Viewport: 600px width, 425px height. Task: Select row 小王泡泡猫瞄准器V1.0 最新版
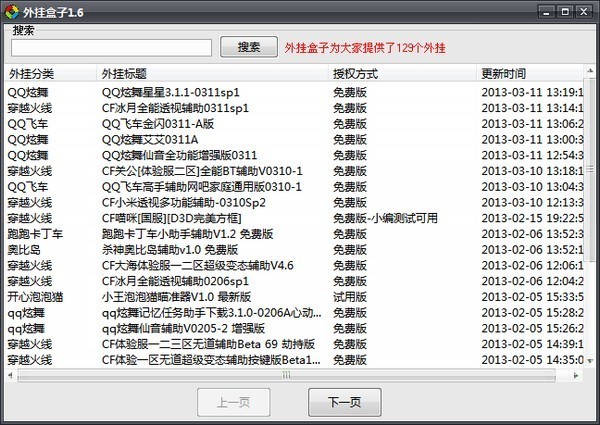point(295,297)
